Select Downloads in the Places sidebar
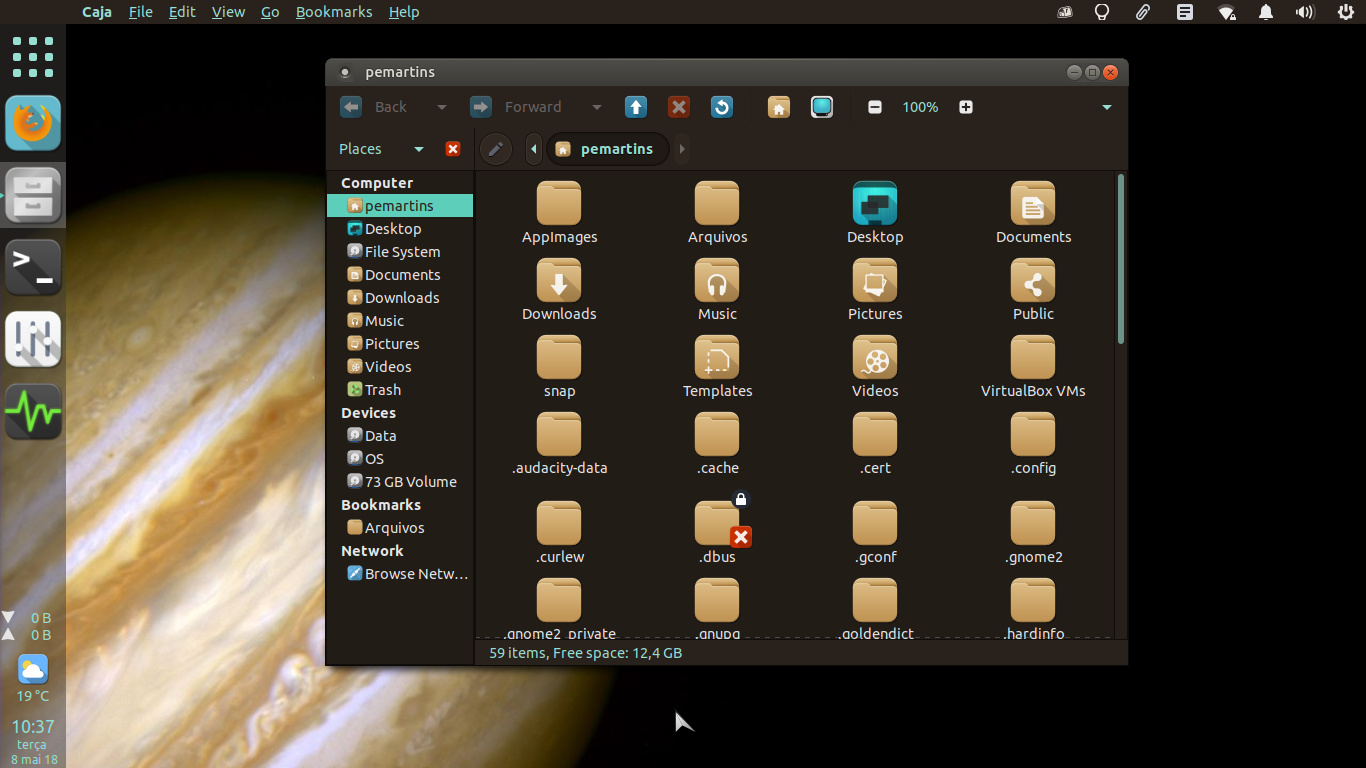This screenshot has width=1366, height=768. (401, 298)
